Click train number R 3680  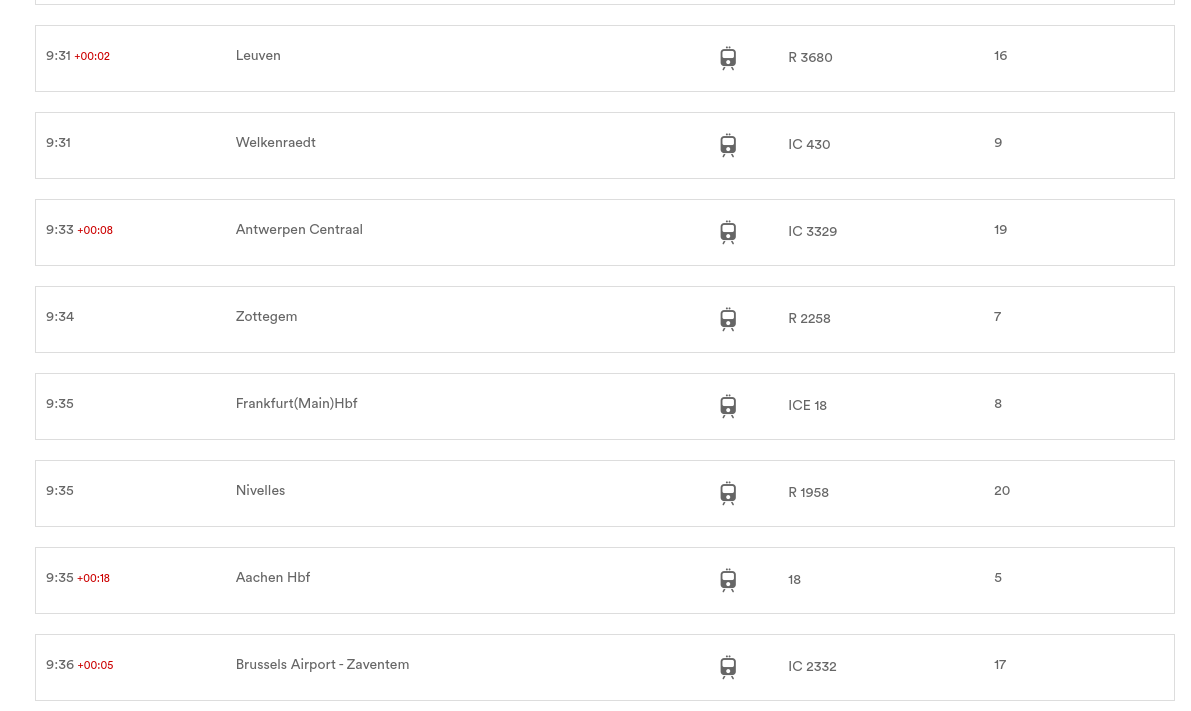click(810, 58)
